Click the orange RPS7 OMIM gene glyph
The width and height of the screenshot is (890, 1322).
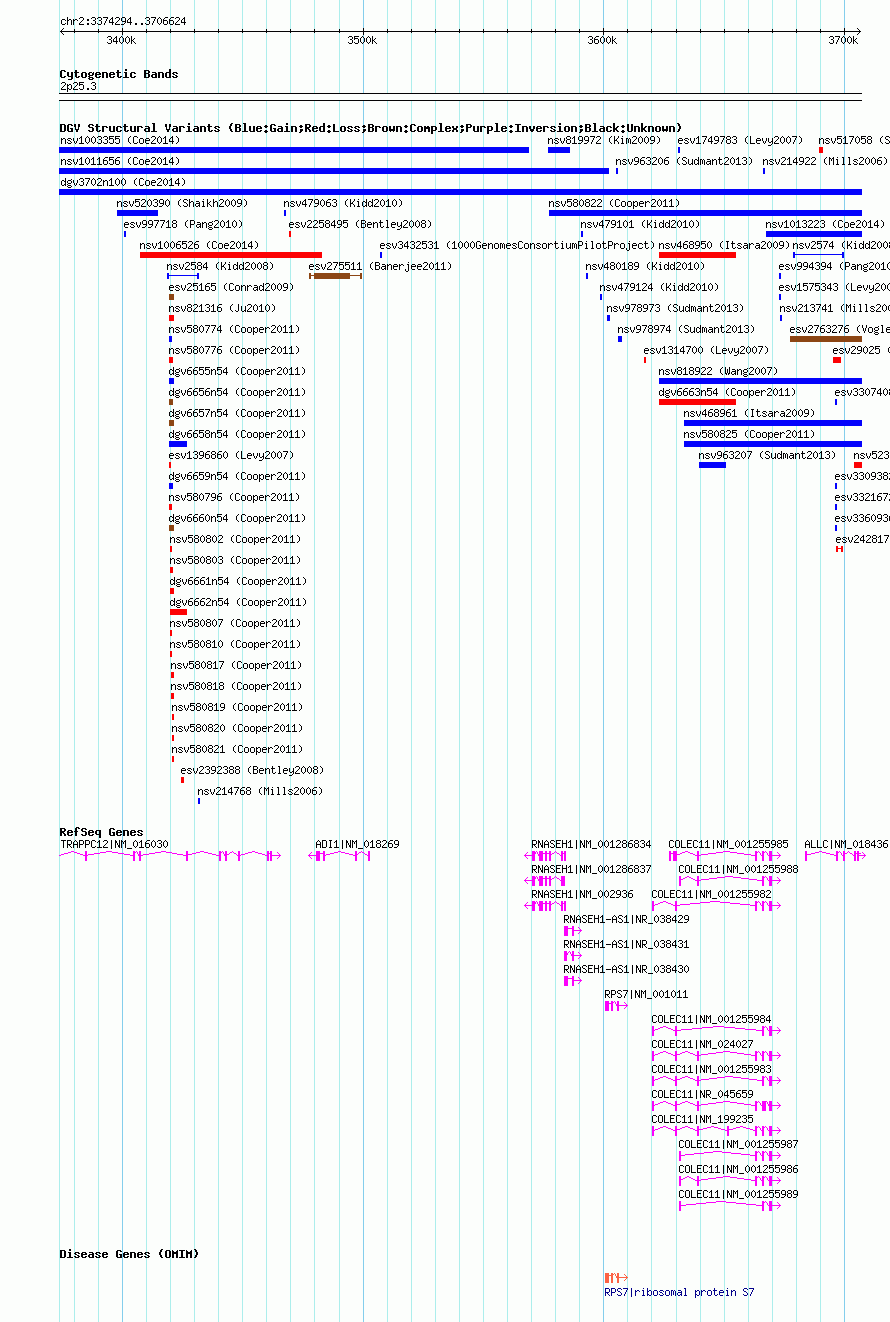tap(616, 1278)
